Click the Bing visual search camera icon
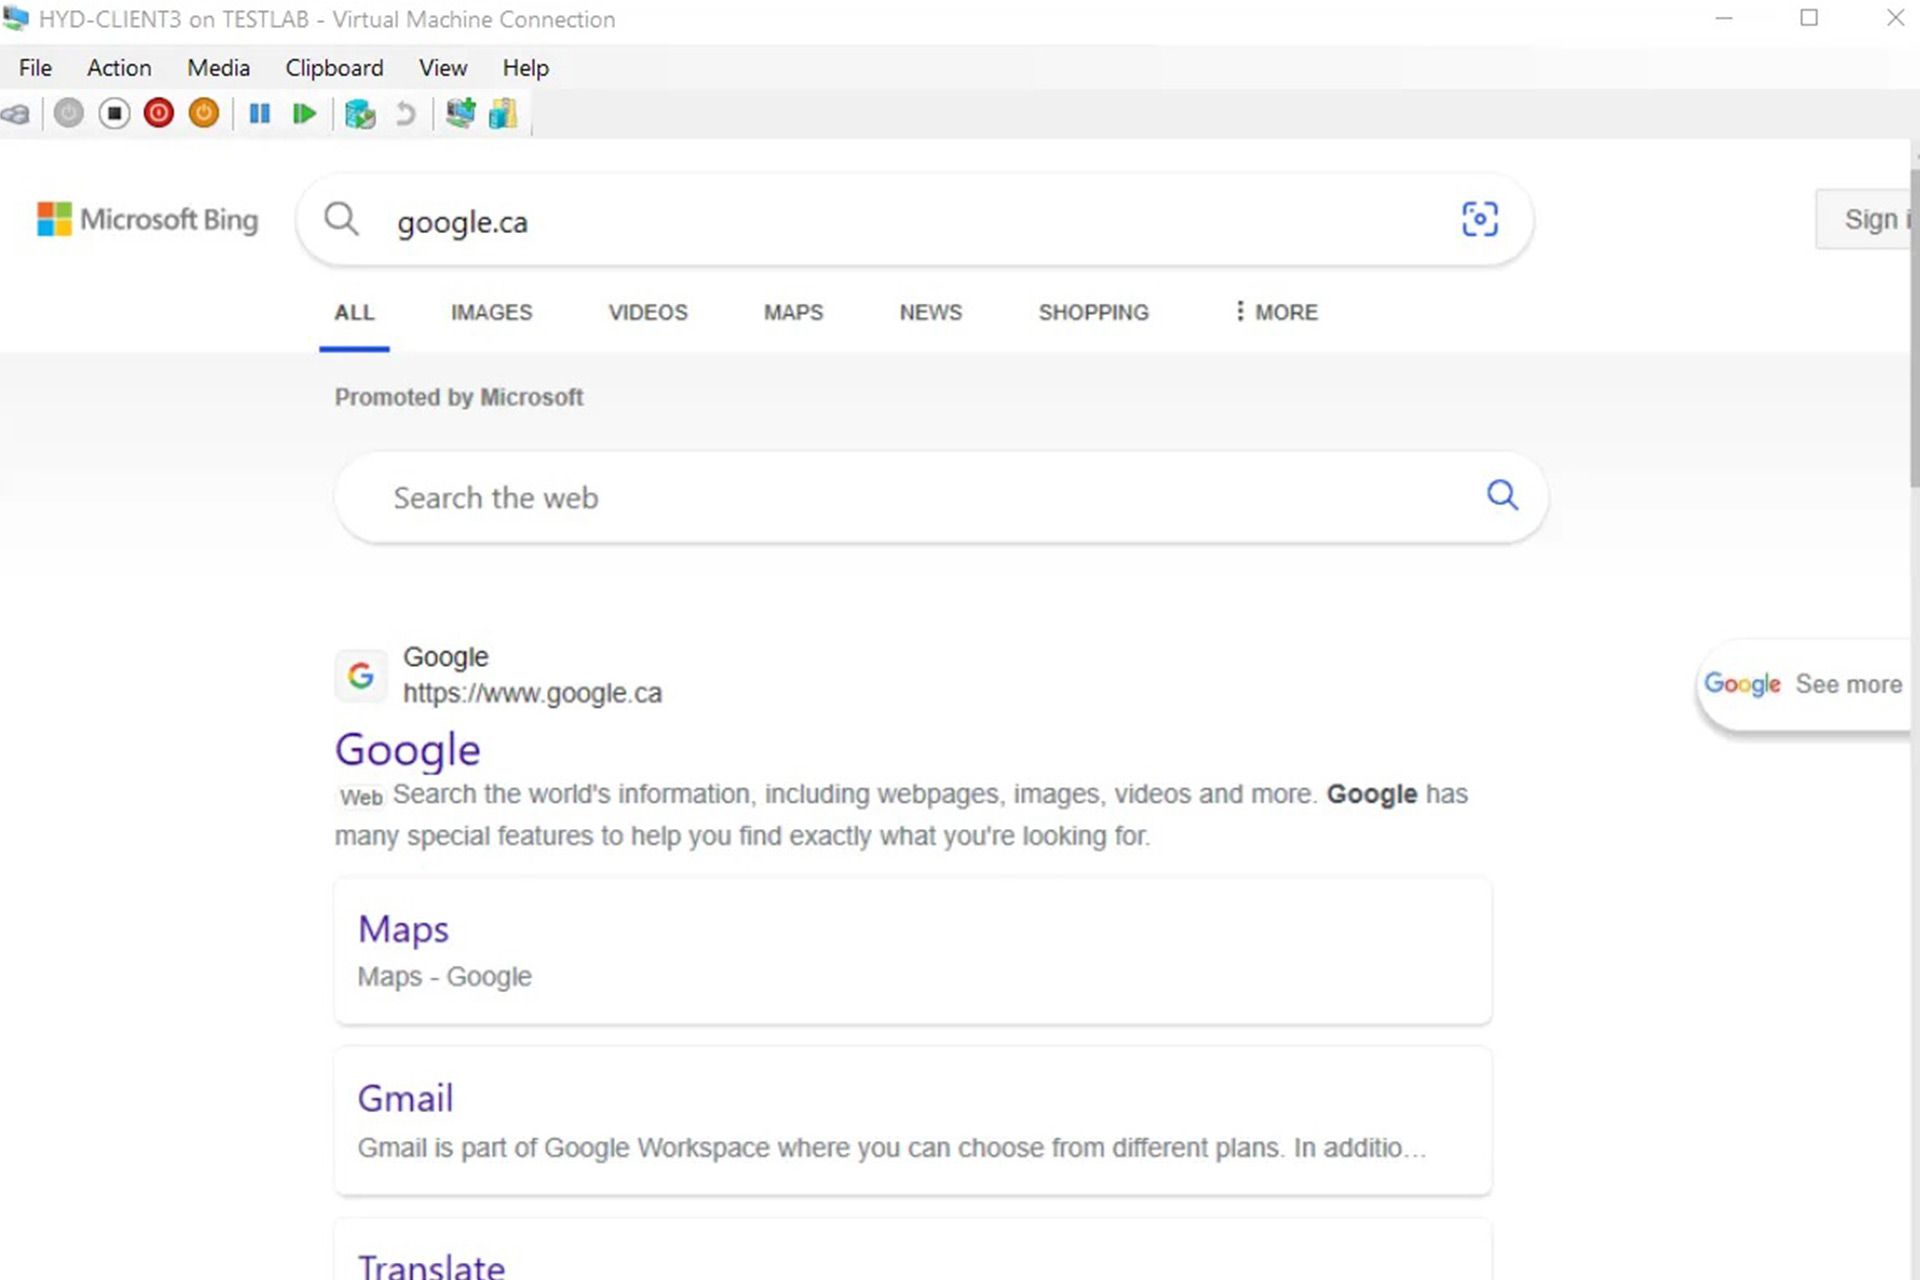Viewport: 1920px width, 1280px height. [1480, 219]
